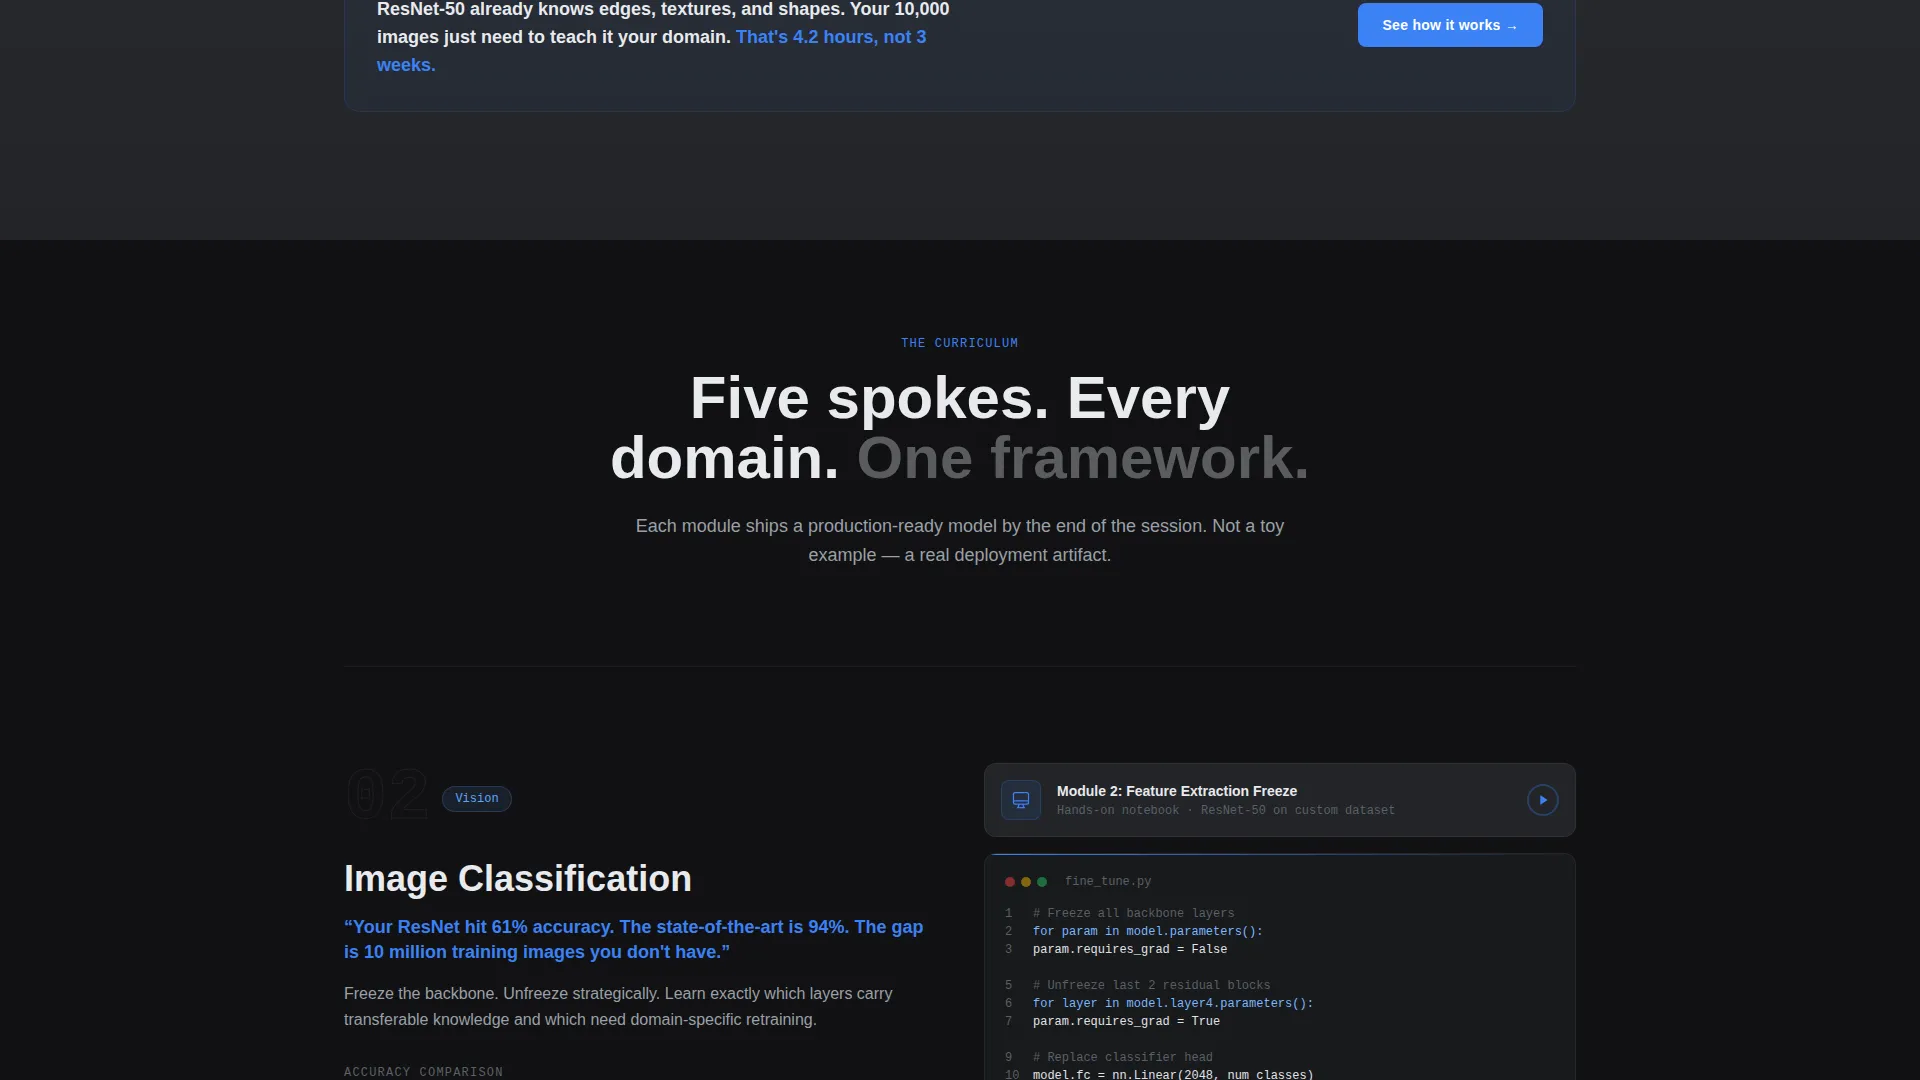The image size is (1920, 1080).
Task: Click code line 7 requires_grad = True
Action: 1126,1021
